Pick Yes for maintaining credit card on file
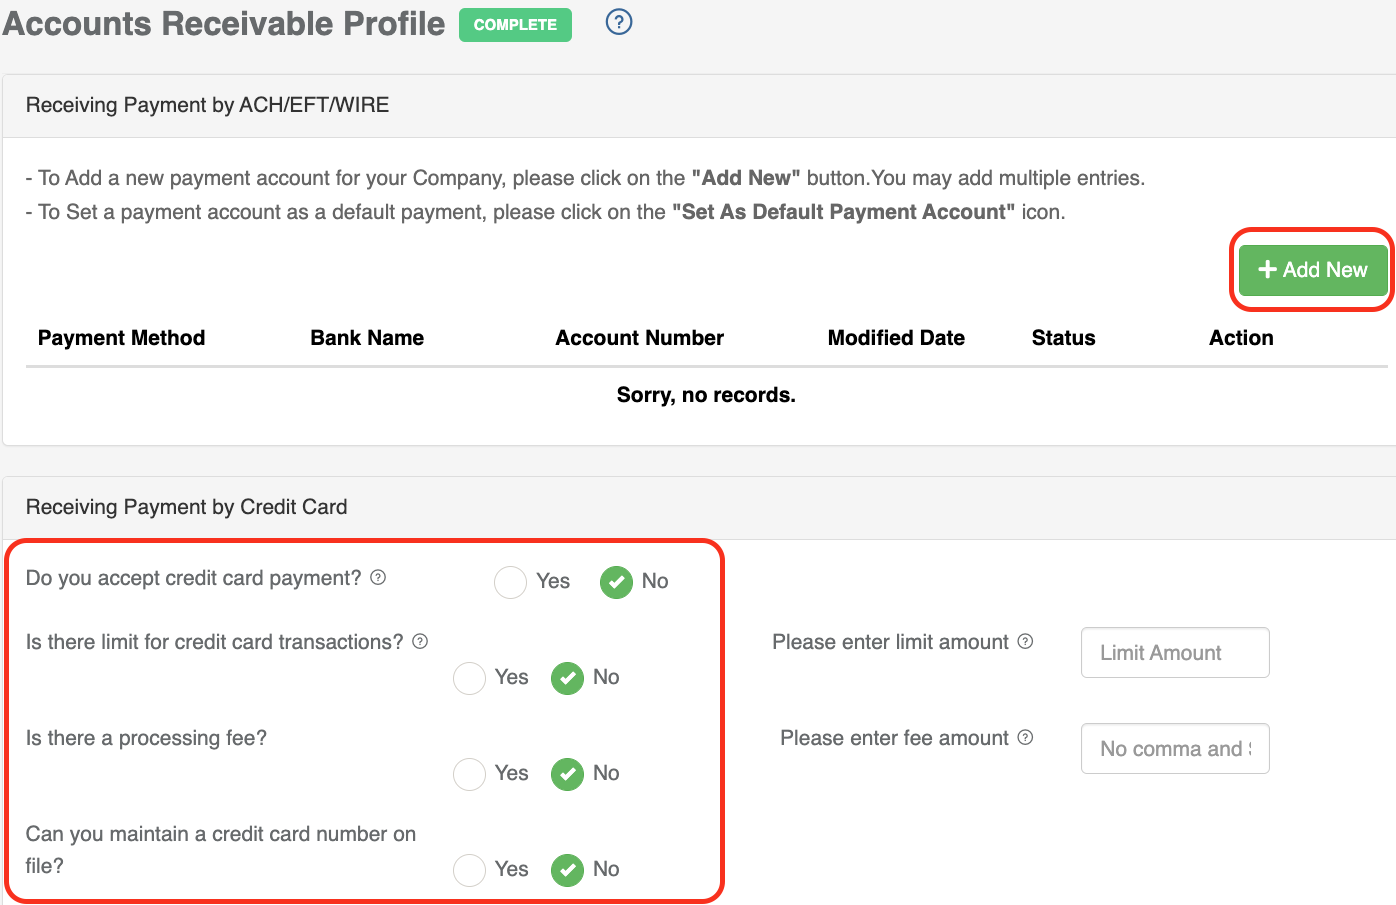Screen dimensions: 1396x905 [469, 870]
